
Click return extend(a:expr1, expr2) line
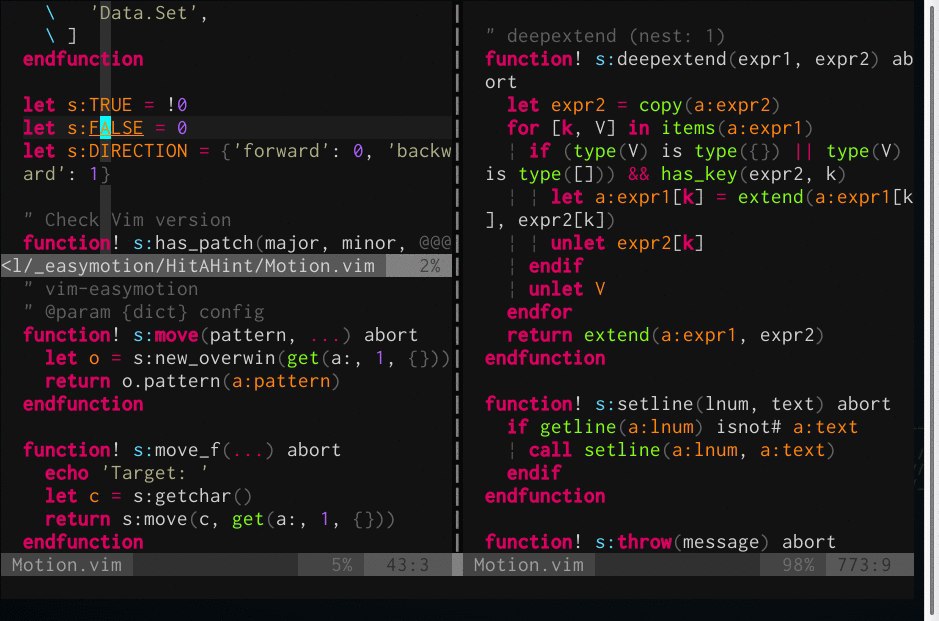666,335
